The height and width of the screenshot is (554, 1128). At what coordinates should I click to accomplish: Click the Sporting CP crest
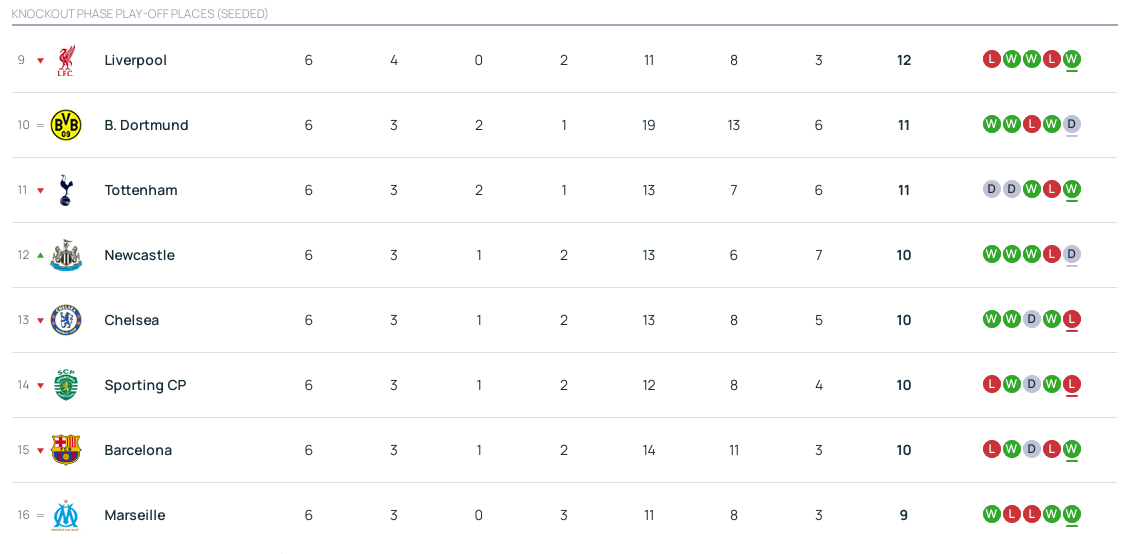tap(66, 385)
